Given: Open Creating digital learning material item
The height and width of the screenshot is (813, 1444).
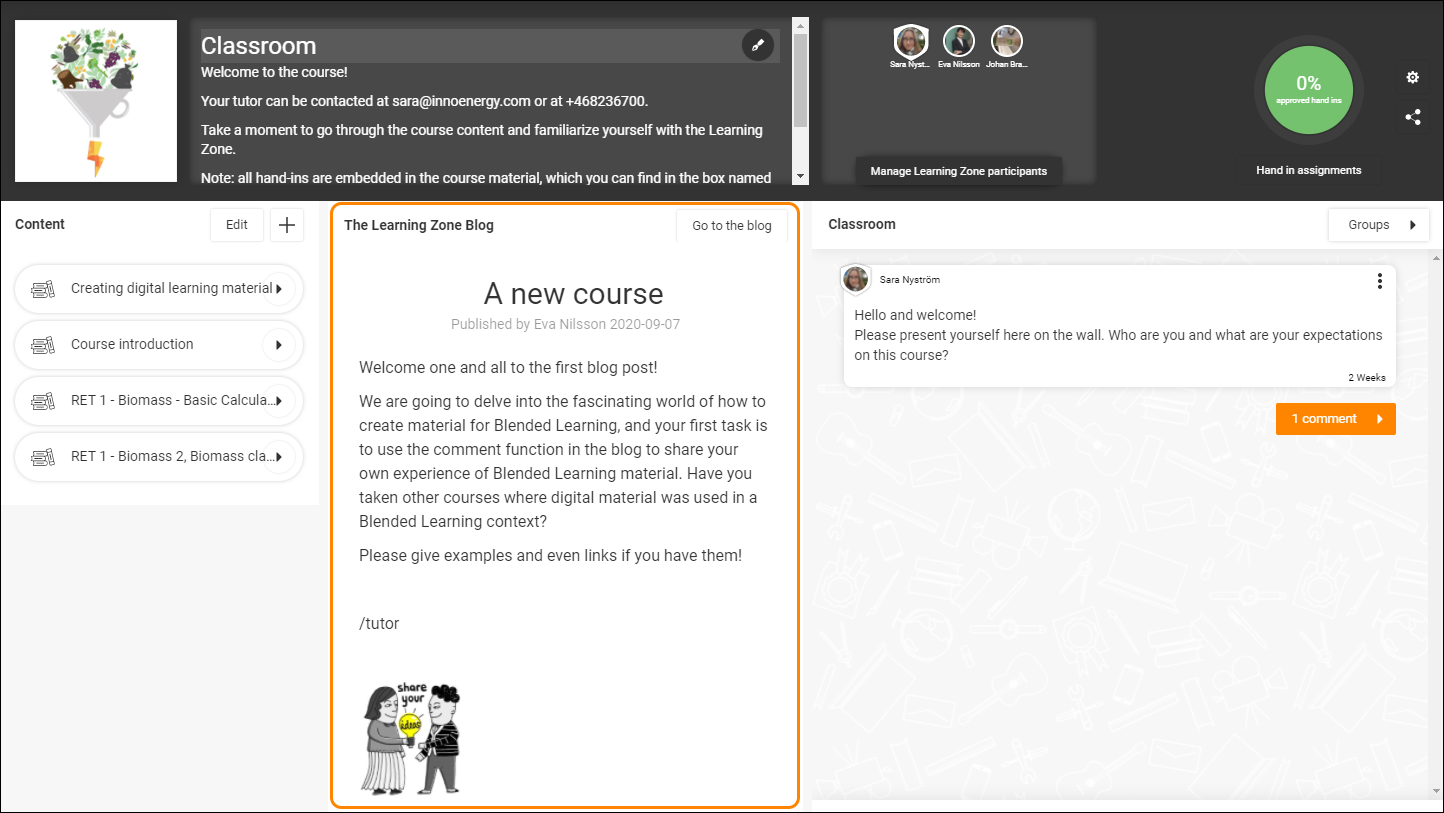Looking at the screenshot, I should tap(159, 289).
